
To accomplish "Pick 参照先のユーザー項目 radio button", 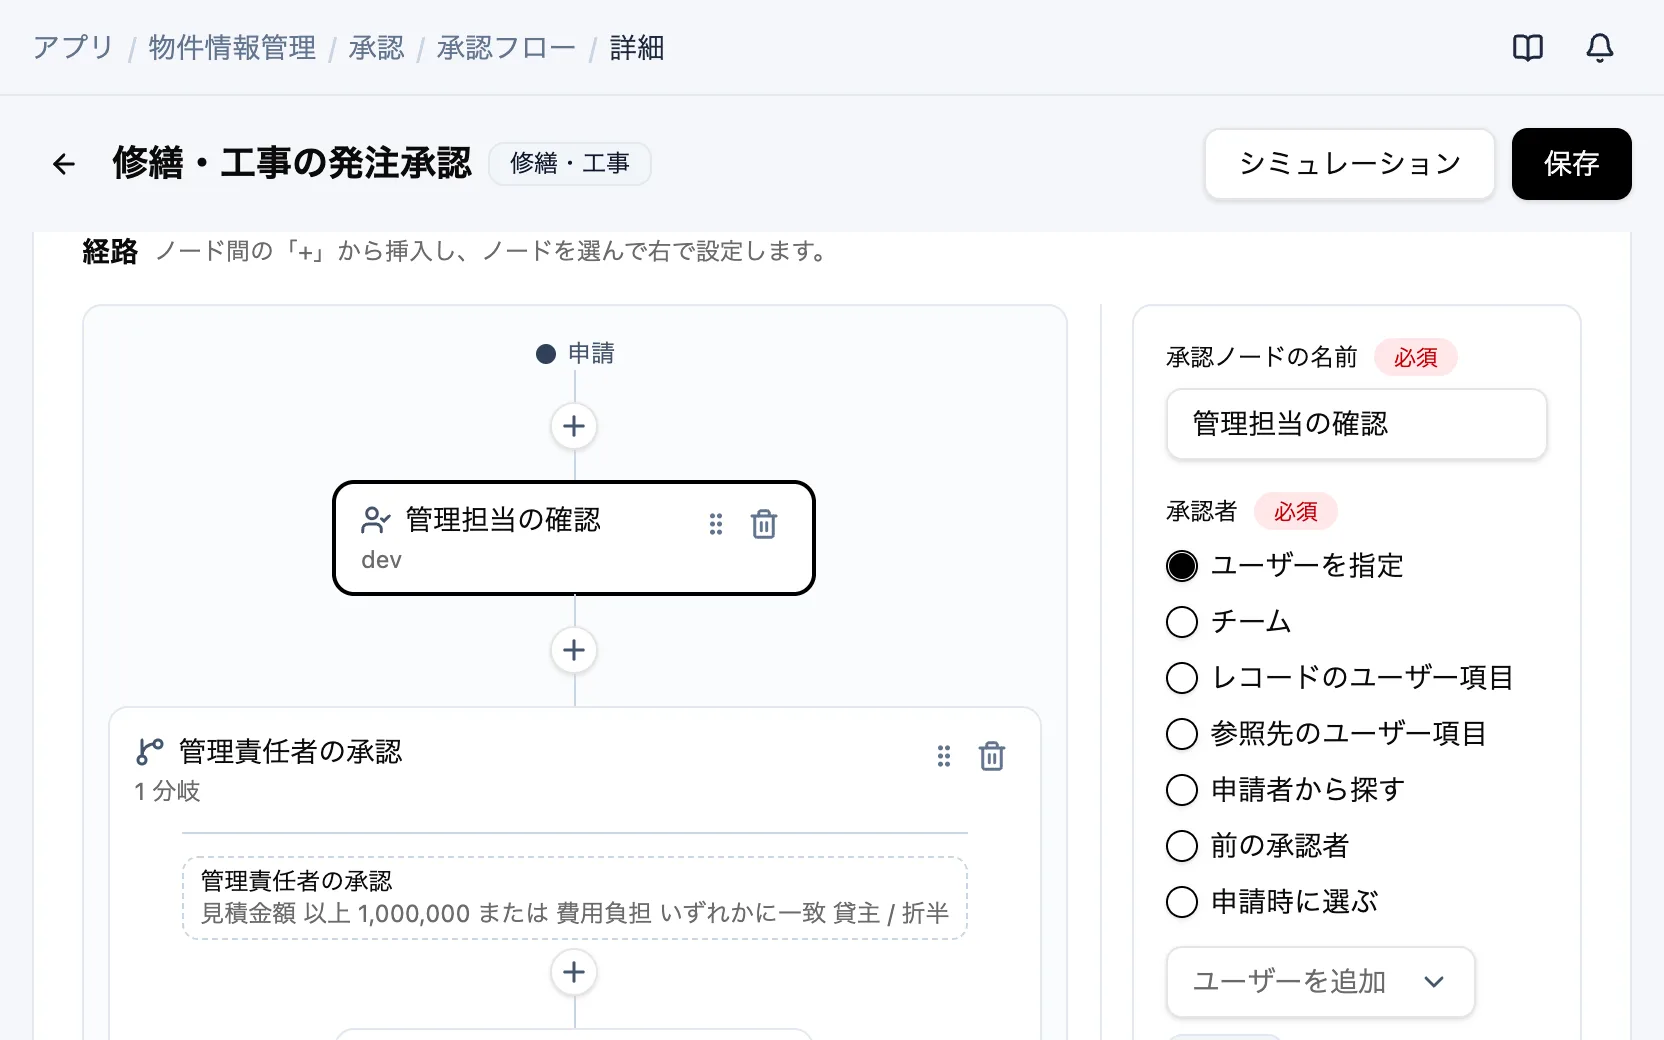I will pyautogui.click(x=1182, y=734).
